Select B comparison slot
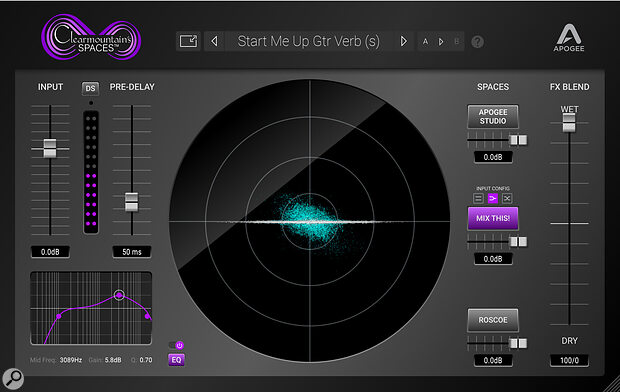This screenshot has height=392, width=620. 457,42
